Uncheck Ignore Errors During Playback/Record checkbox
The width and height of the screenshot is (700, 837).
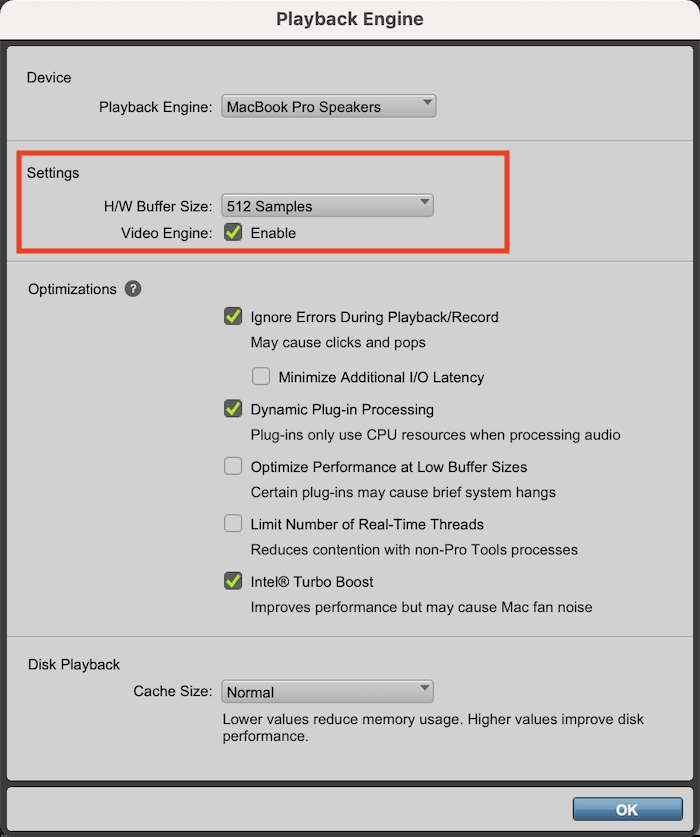[233, 317]
